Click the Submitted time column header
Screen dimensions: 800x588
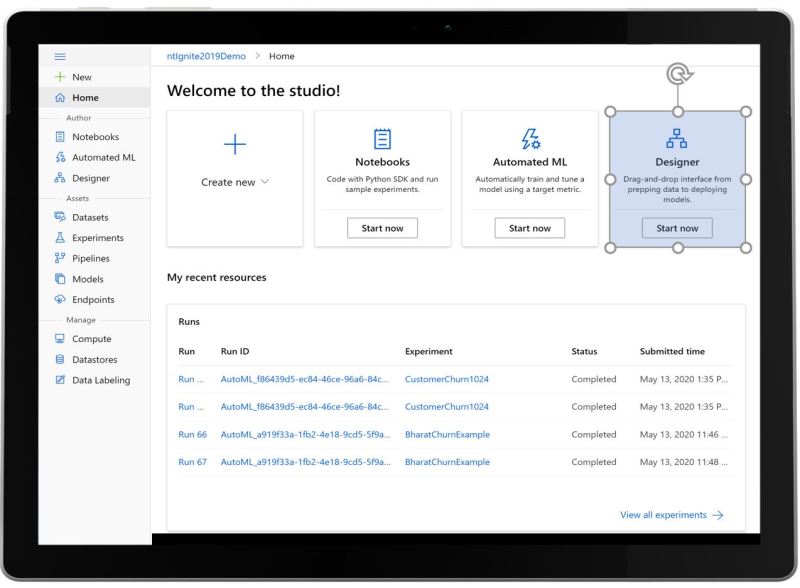point(672,351)
